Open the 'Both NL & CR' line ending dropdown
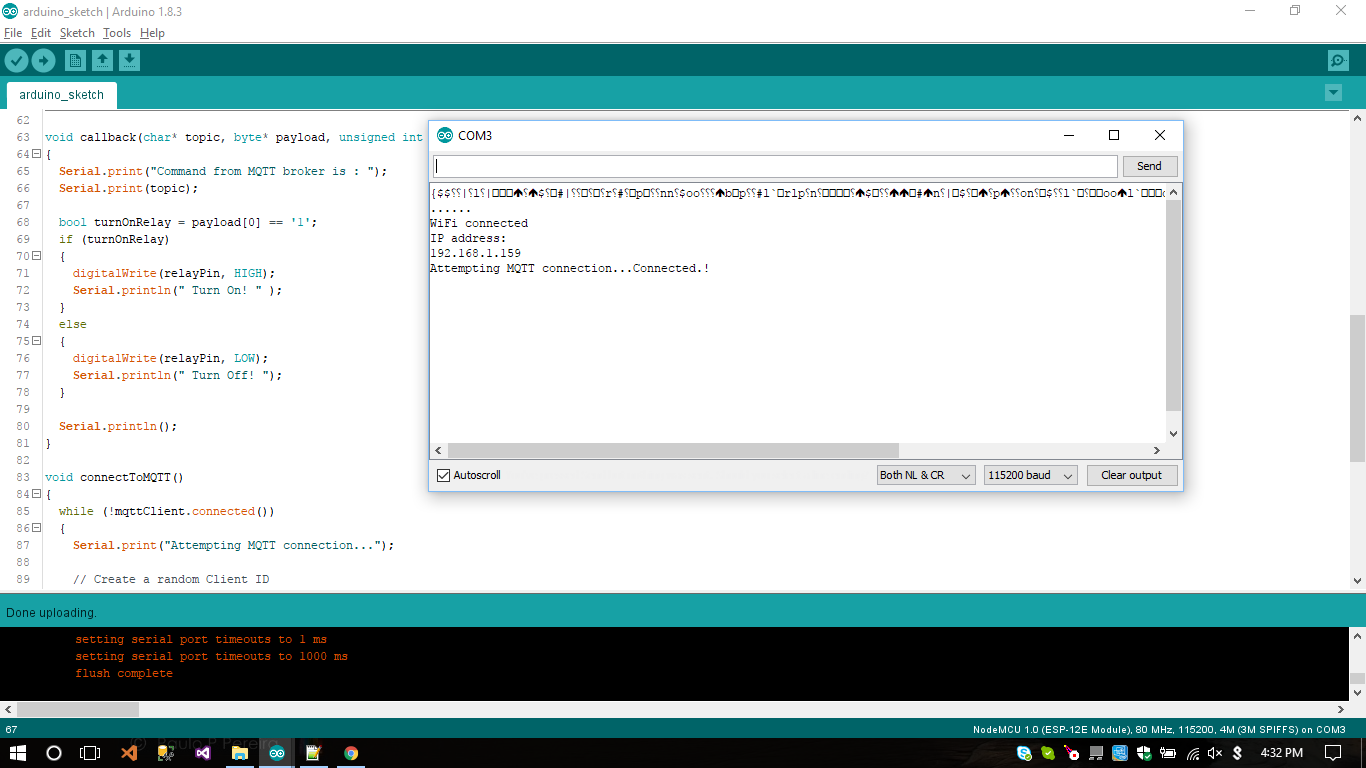 click(925, 475)
